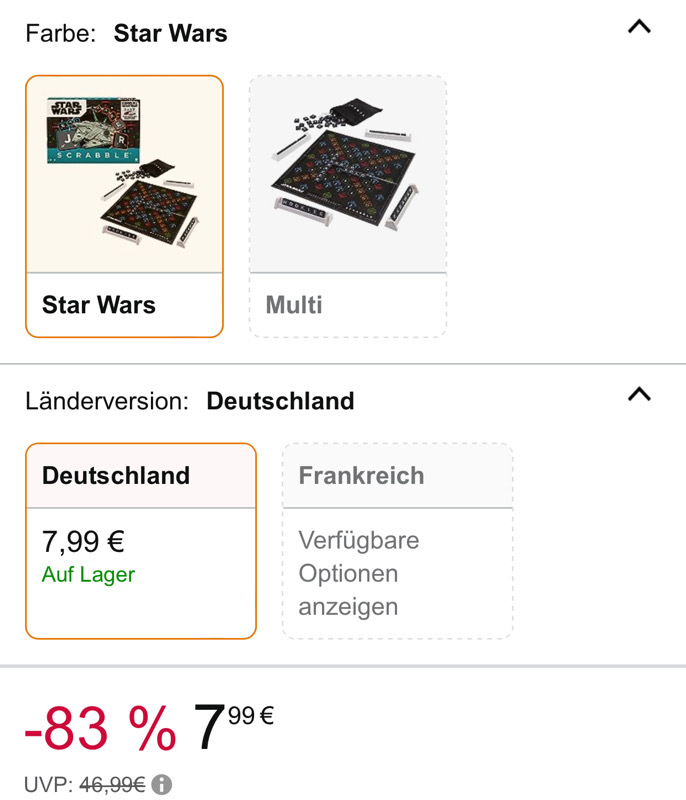Click the Auf Lager stock status
686x800 pixels.
[x=88, y=574]
